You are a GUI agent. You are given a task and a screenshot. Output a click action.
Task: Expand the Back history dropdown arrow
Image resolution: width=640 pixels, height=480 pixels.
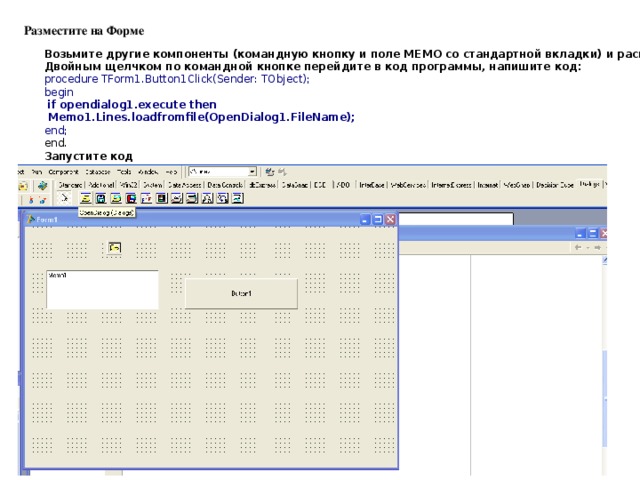point(588,247)
